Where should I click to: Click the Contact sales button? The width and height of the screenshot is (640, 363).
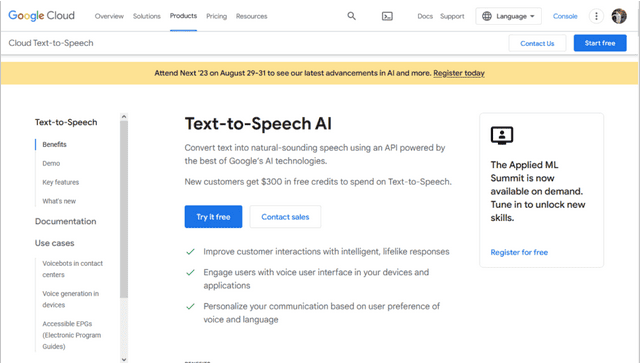click(x=285, y=217)
